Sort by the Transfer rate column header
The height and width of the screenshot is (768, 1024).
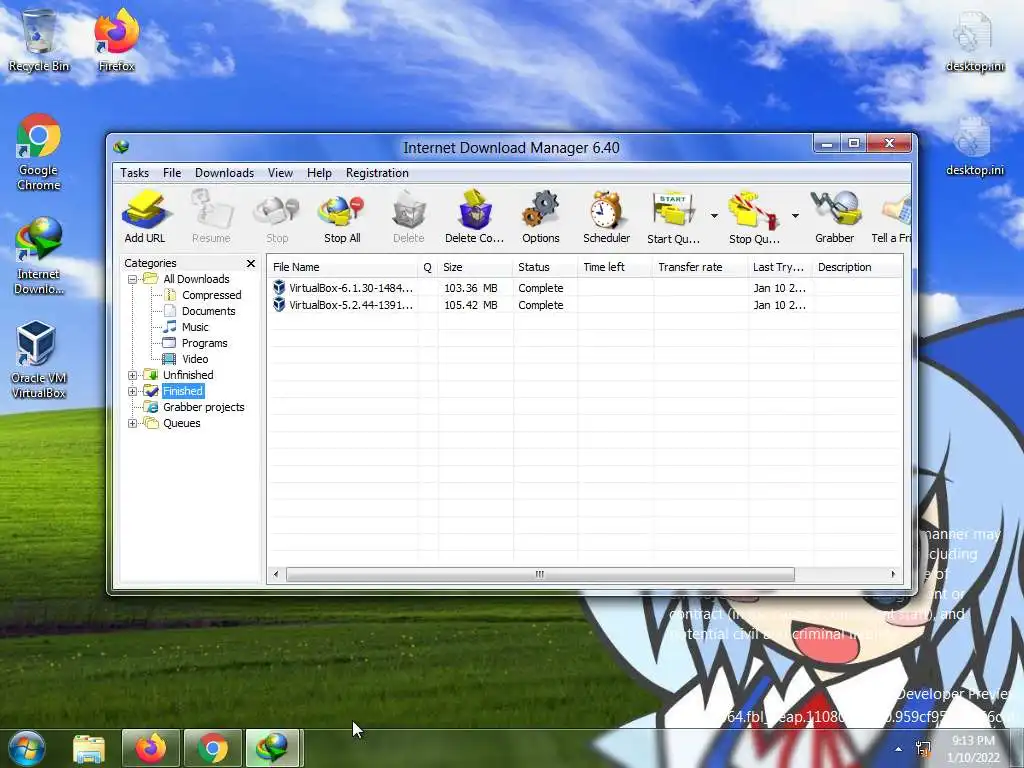coord(700,267)
